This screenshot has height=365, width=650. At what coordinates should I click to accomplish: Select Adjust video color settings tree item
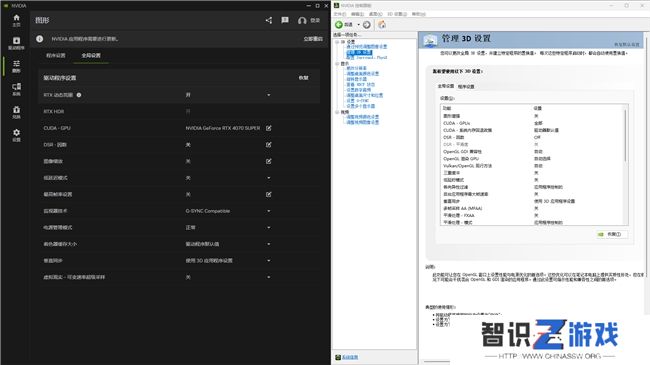tap(363, 117)
